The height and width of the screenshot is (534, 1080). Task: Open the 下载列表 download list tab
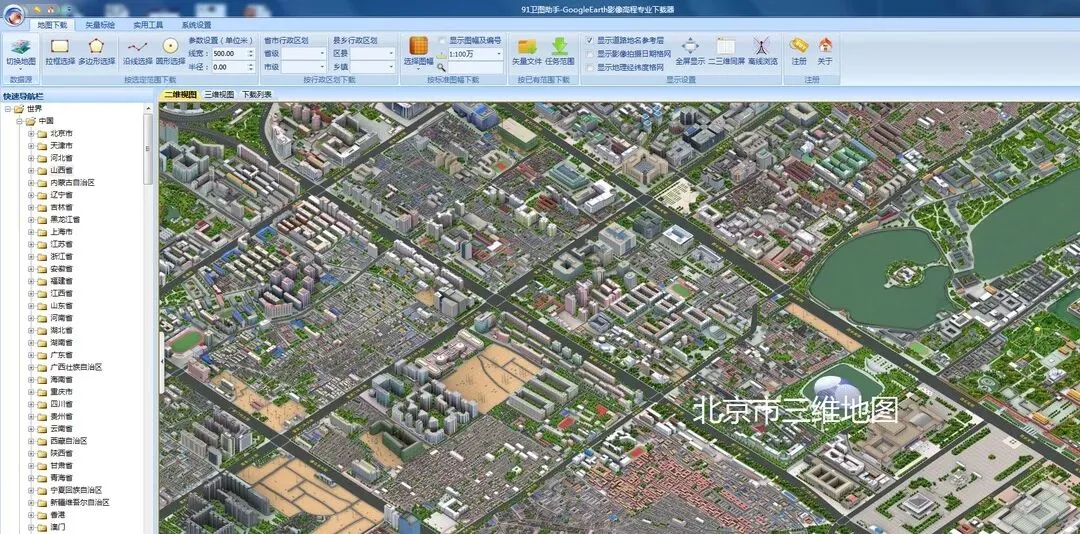click(257, 94)
